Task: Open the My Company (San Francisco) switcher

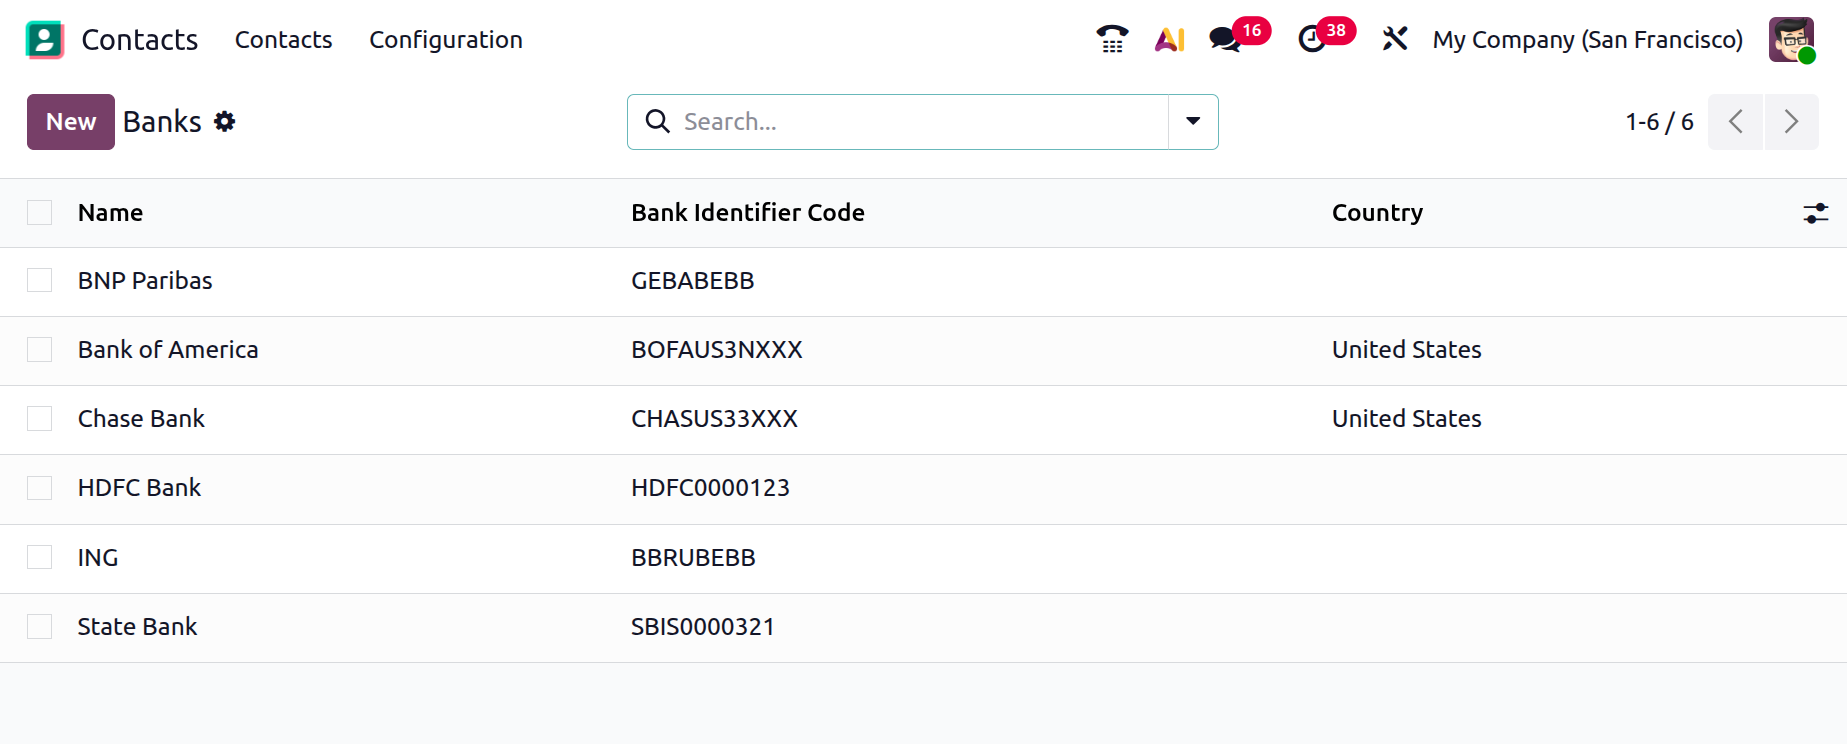Action: pyautogui.click(x=1587, y=40)
